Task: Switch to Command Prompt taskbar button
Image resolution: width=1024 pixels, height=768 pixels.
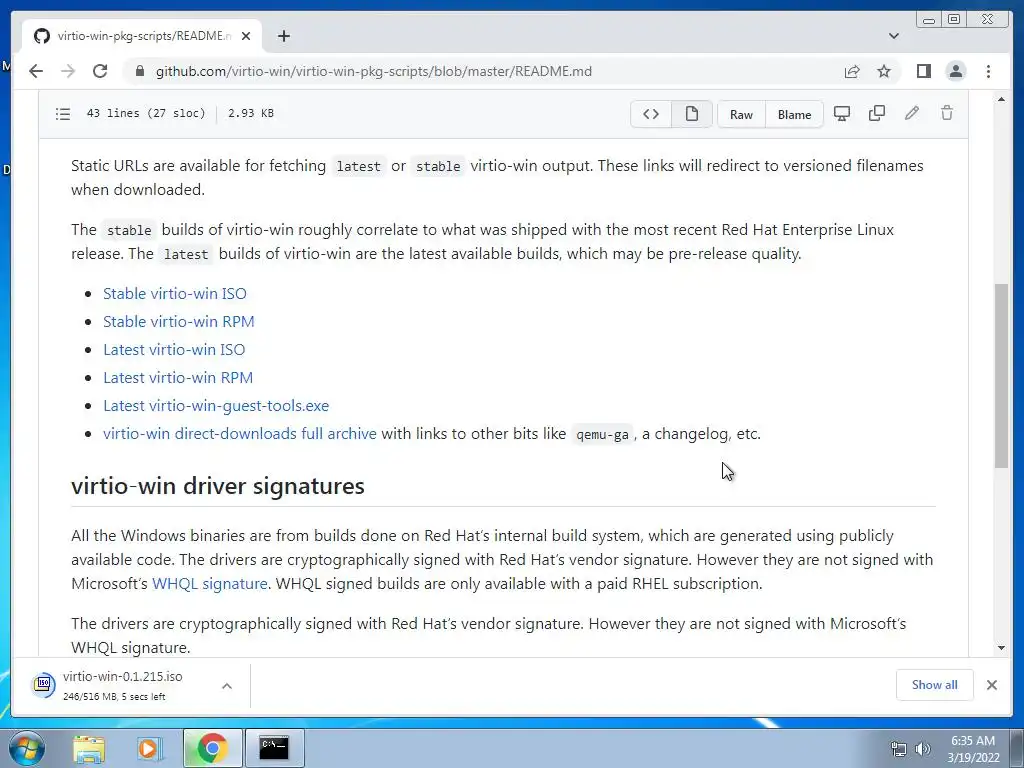Action: pos(274,748)
